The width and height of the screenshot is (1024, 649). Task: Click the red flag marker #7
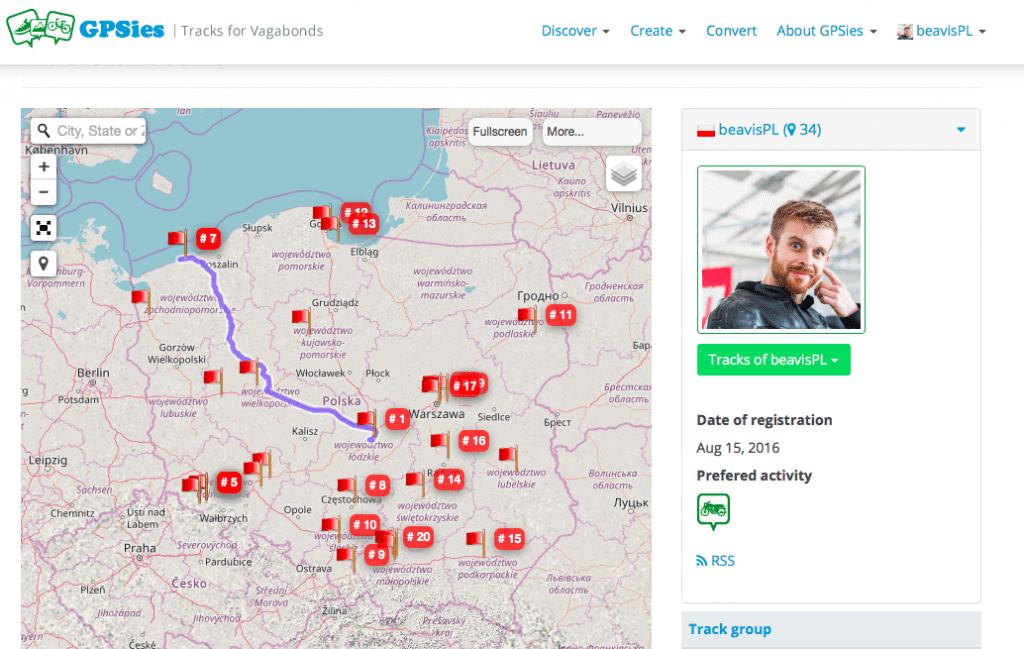point(178,239)
